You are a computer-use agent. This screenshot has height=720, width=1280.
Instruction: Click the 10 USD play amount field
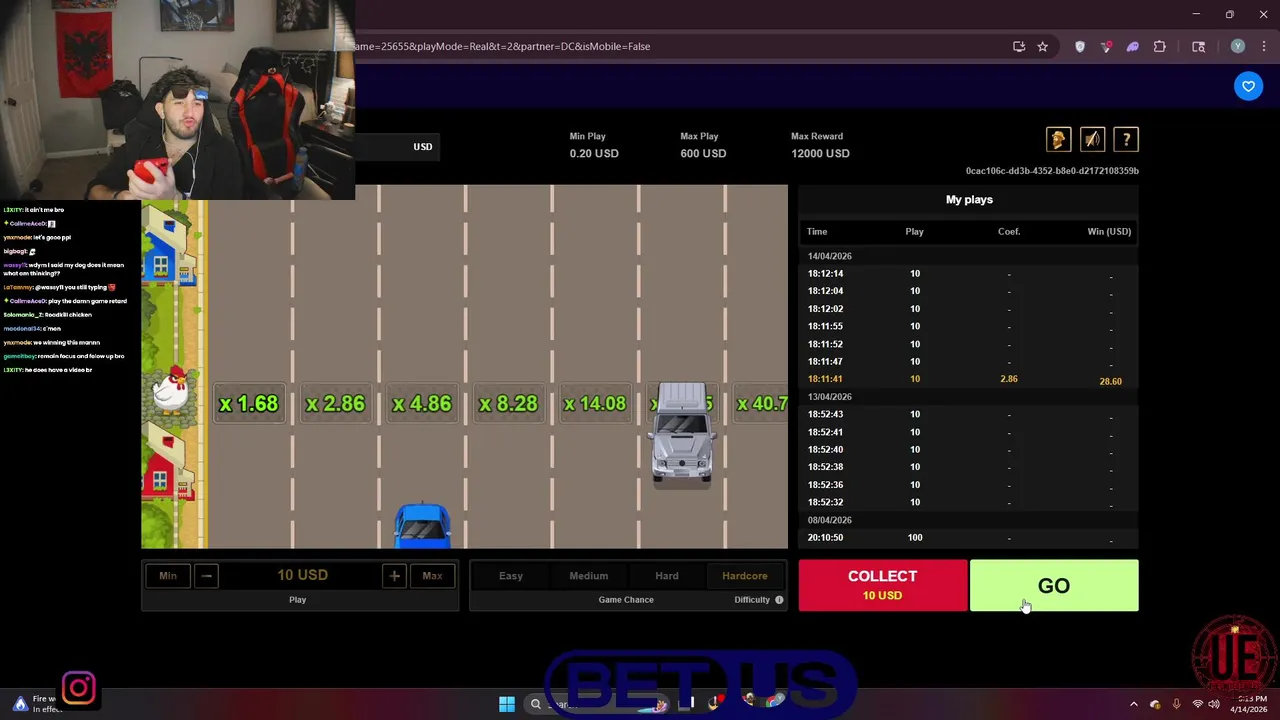coord(301,575)
